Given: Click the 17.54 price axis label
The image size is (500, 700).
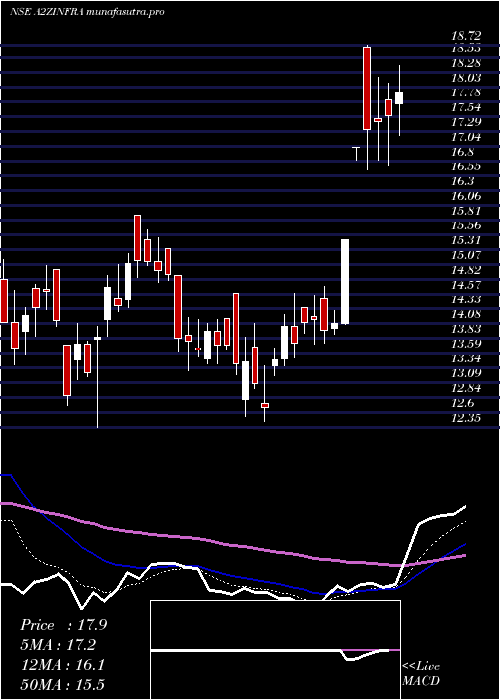Looking at the screenshot, I should coord(466,108).
